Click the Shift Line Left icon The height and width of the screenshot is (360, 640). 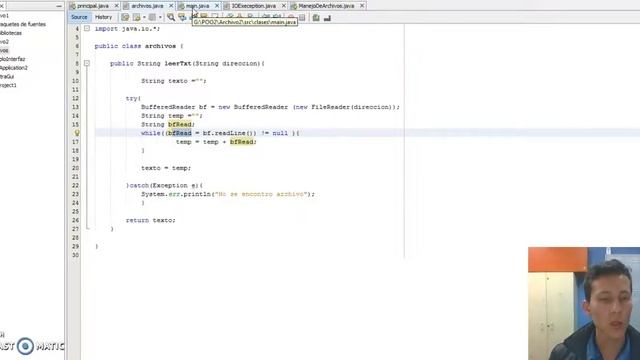coord(266,17)
